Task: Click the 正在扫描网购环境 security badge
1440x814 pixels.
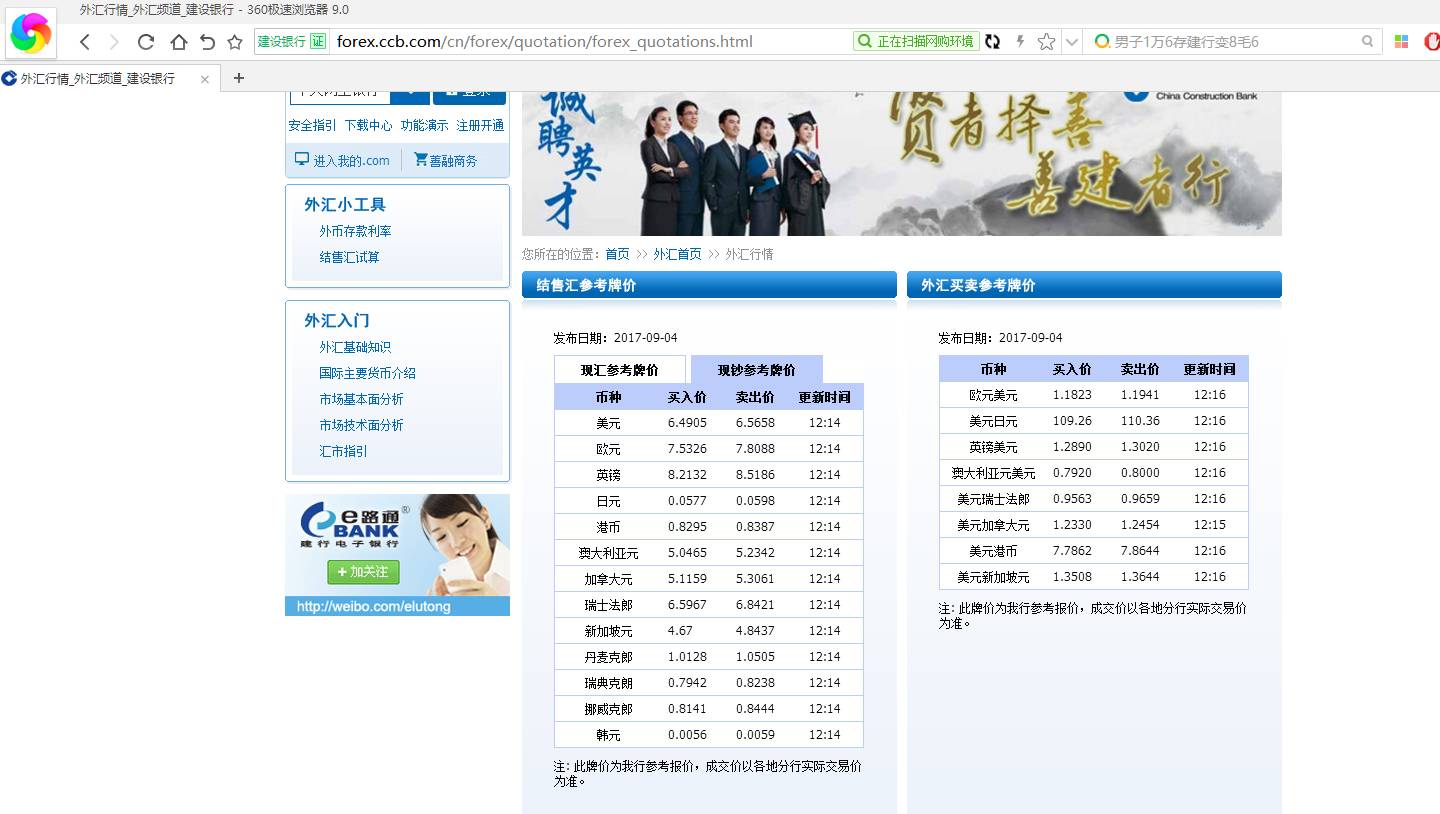Action: (x=916, y=41)
